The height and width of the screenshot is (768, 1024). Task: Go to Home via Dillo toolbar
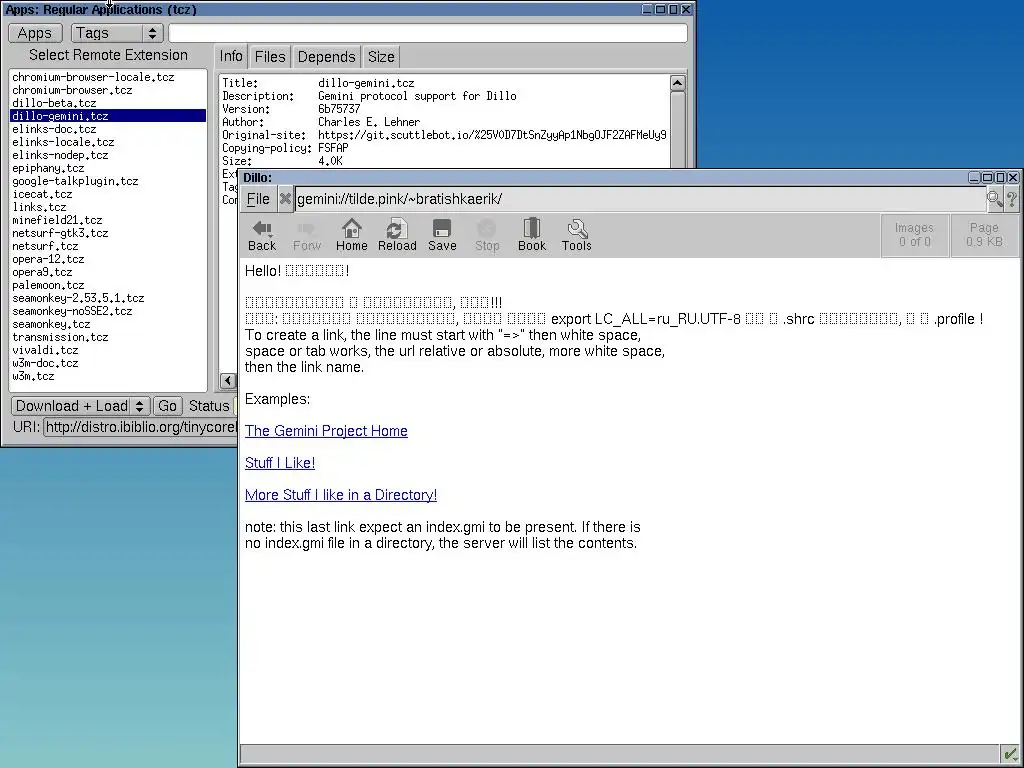(x=351, y=235)
